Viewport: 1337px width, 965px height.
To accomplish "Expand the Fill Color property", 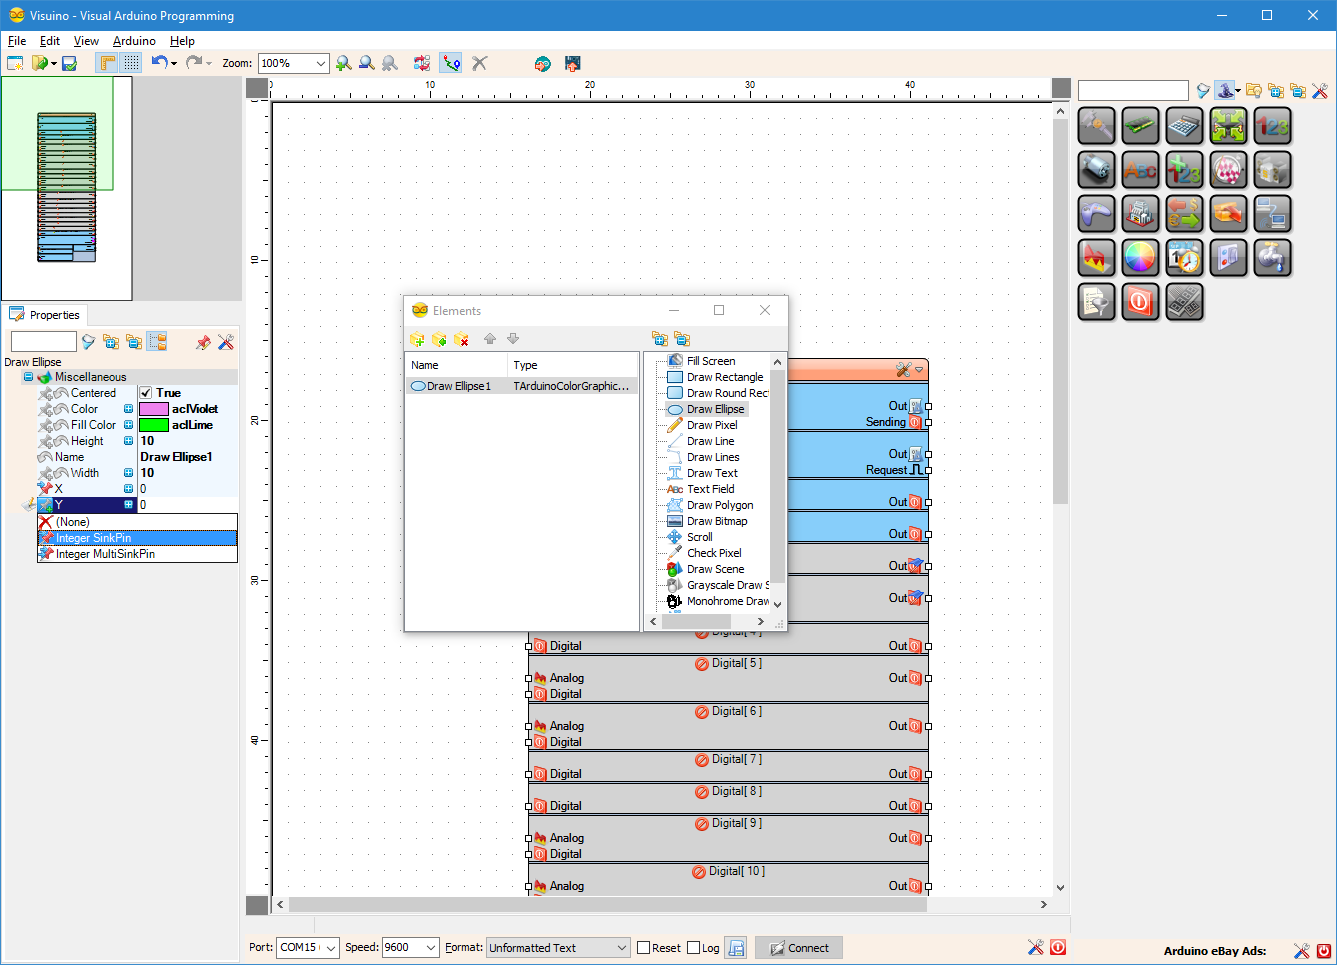I will (128, 425).
